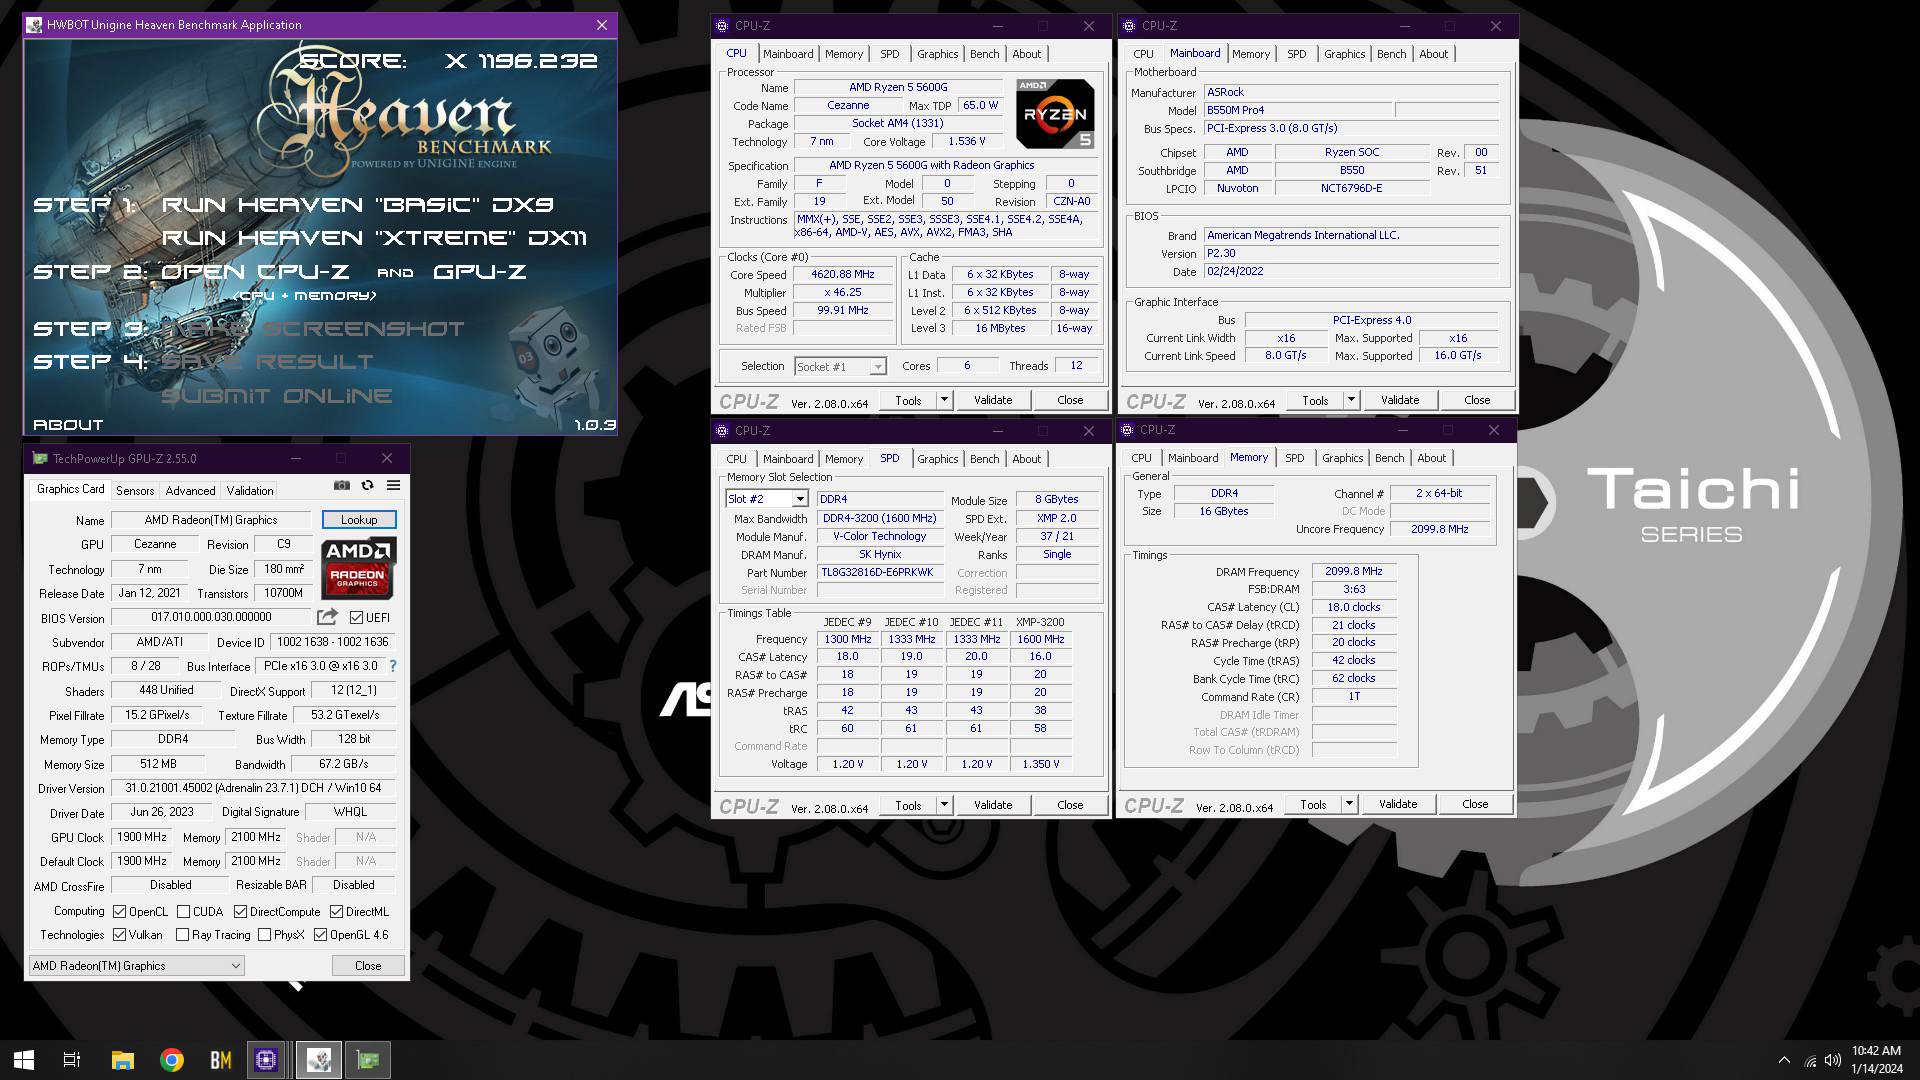This screenshot has width=1920, height=1080.
Task: Click Validate in the SPD window
Action: pos(993,805)
